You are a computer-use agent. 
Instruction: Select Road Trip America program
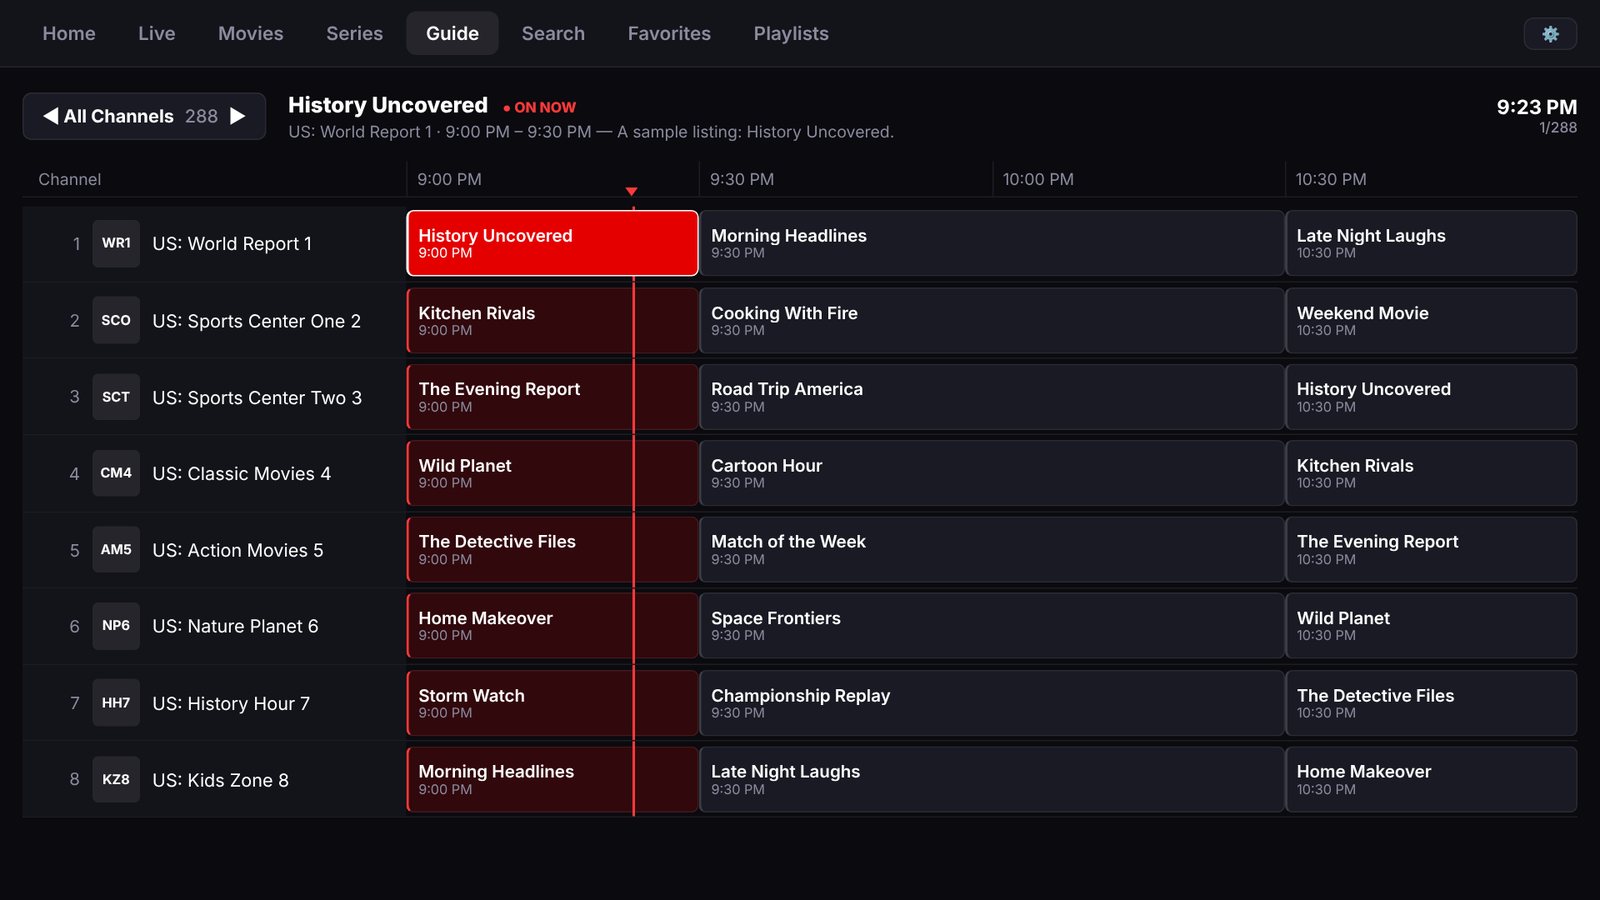coord(992,397)
